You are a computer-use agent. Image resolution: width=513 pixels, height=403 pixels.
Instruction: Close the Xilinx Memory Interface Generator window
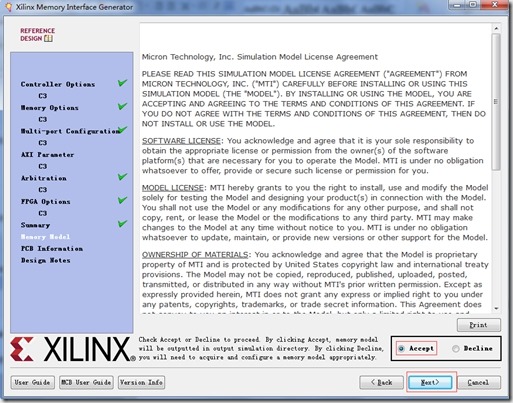pyautogui.click(x=495, y=5)
